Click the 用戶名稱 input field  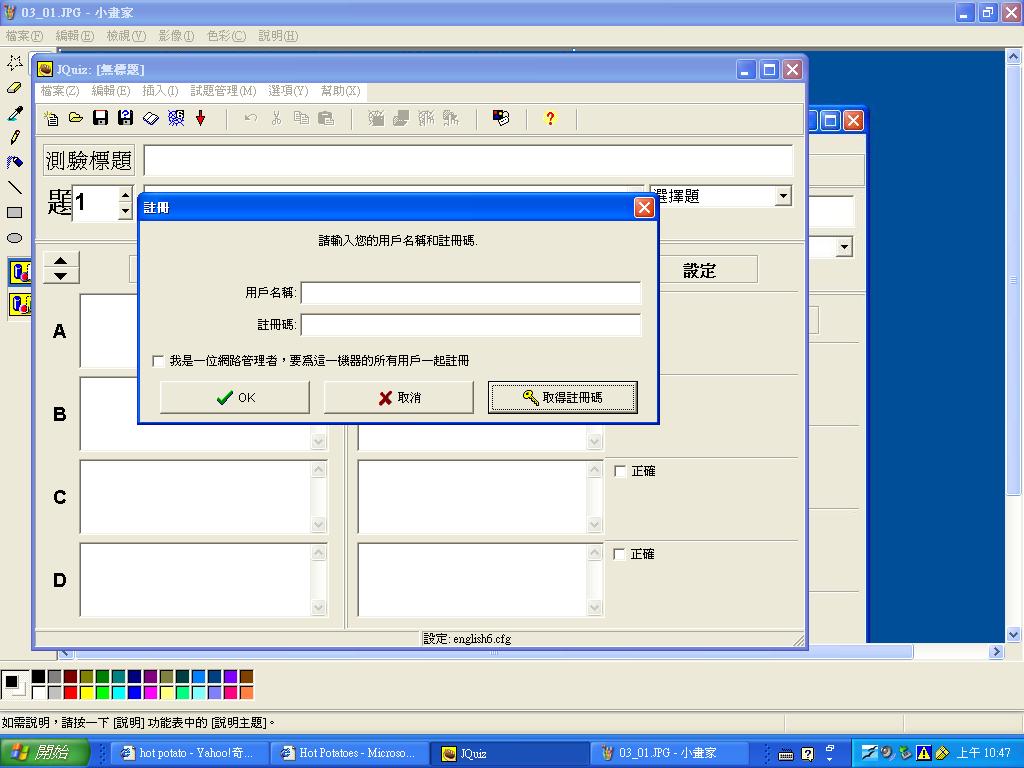[x=470, y=293]
